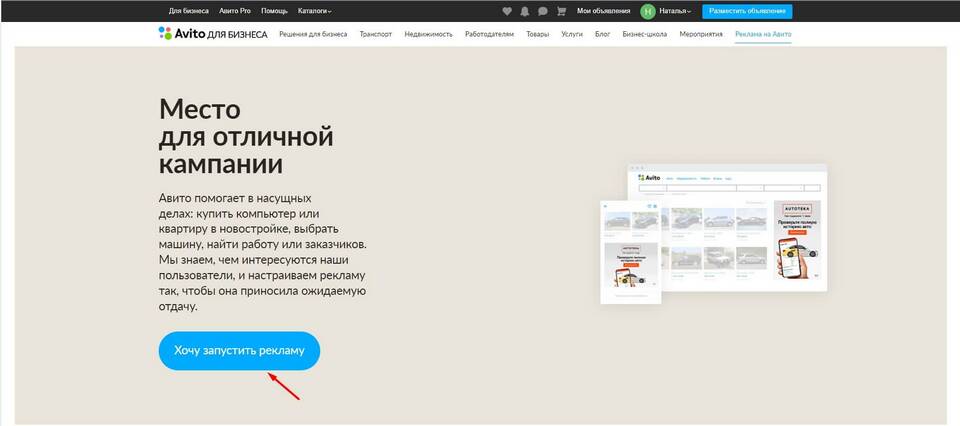Click the heading Место для отличной кампании
Screen dimensions: 960x426
(246, 137)
